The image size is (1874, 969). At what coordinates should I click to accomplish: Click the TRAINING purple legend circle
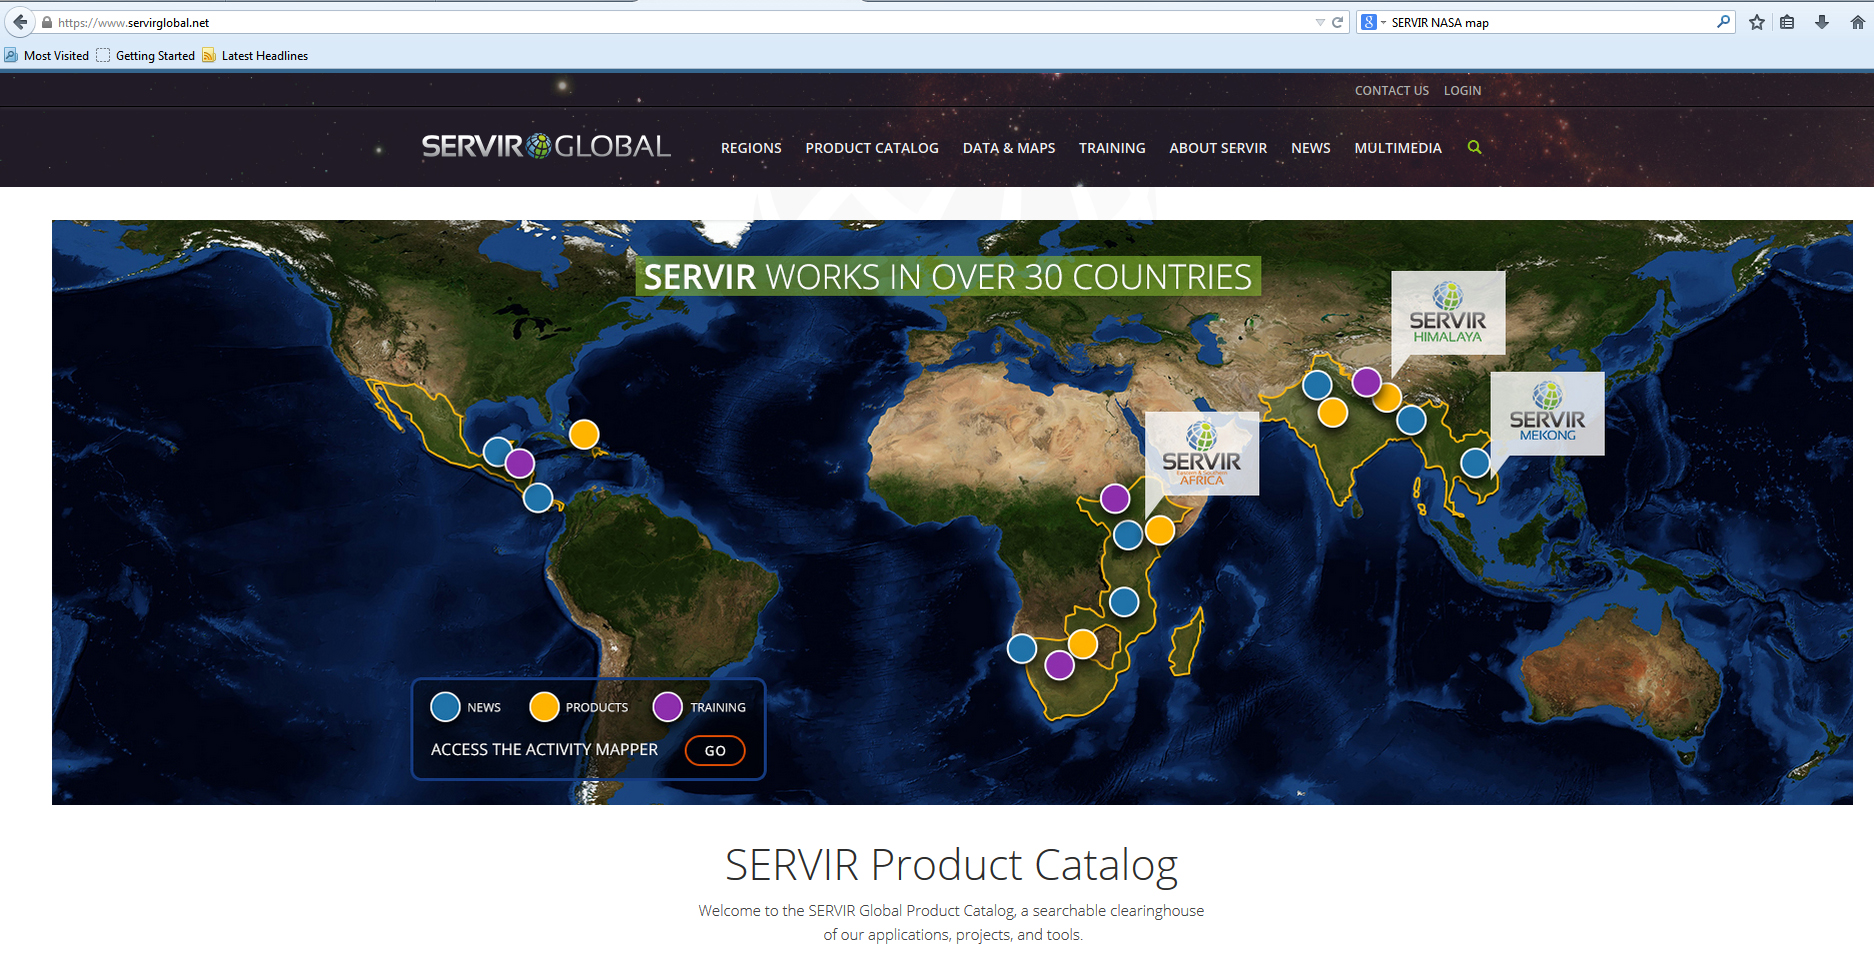(x=667, y=707)
